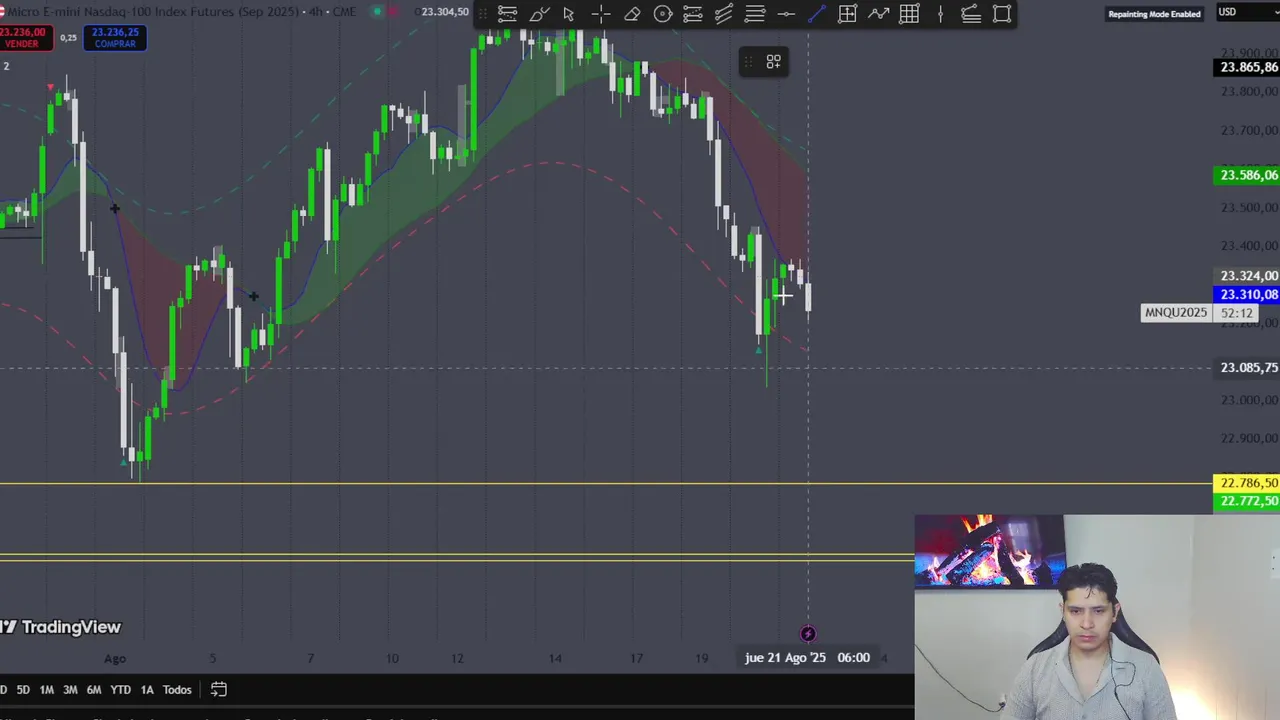Select the Horizontal Line tool

pos(786,14)
